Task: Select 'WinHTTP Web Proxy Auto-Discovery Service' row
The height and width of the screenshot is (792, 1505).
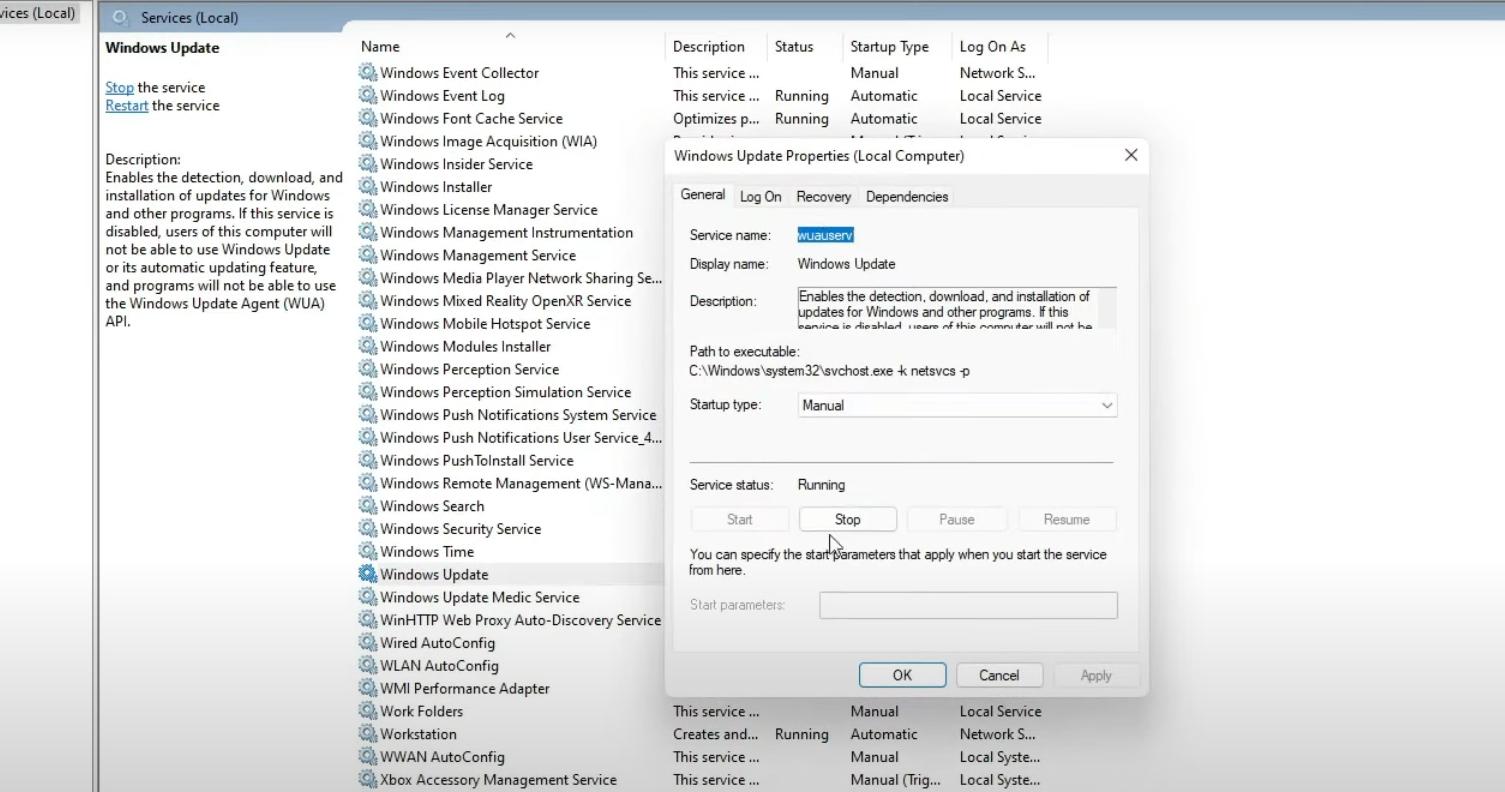Action: [510, 620]
